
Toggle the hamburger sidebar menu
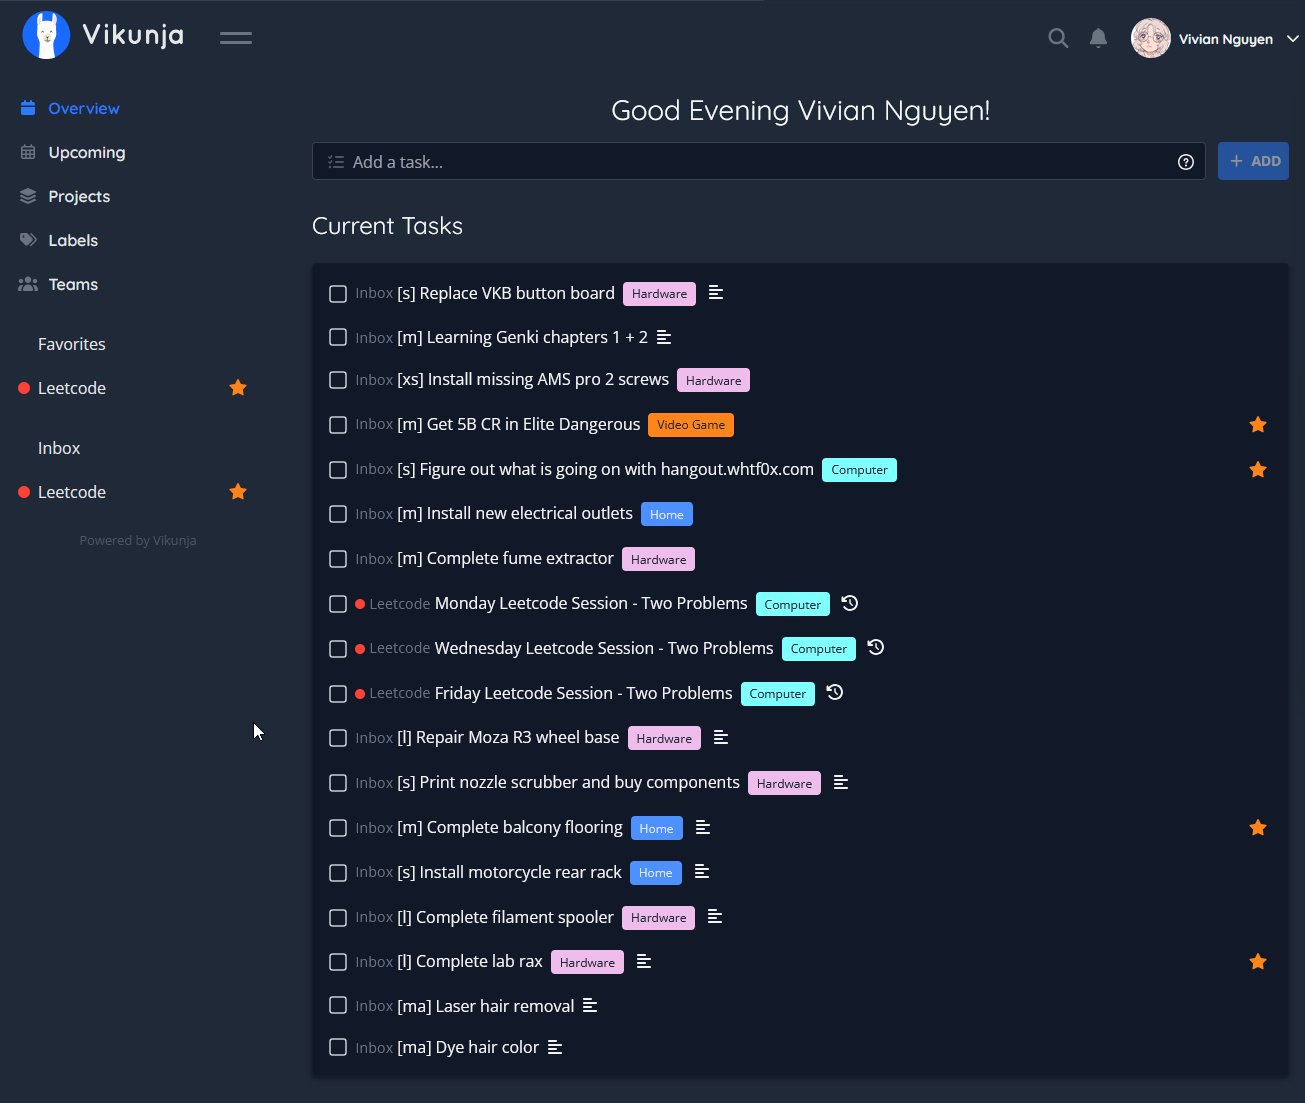click(x=236, y=38)
